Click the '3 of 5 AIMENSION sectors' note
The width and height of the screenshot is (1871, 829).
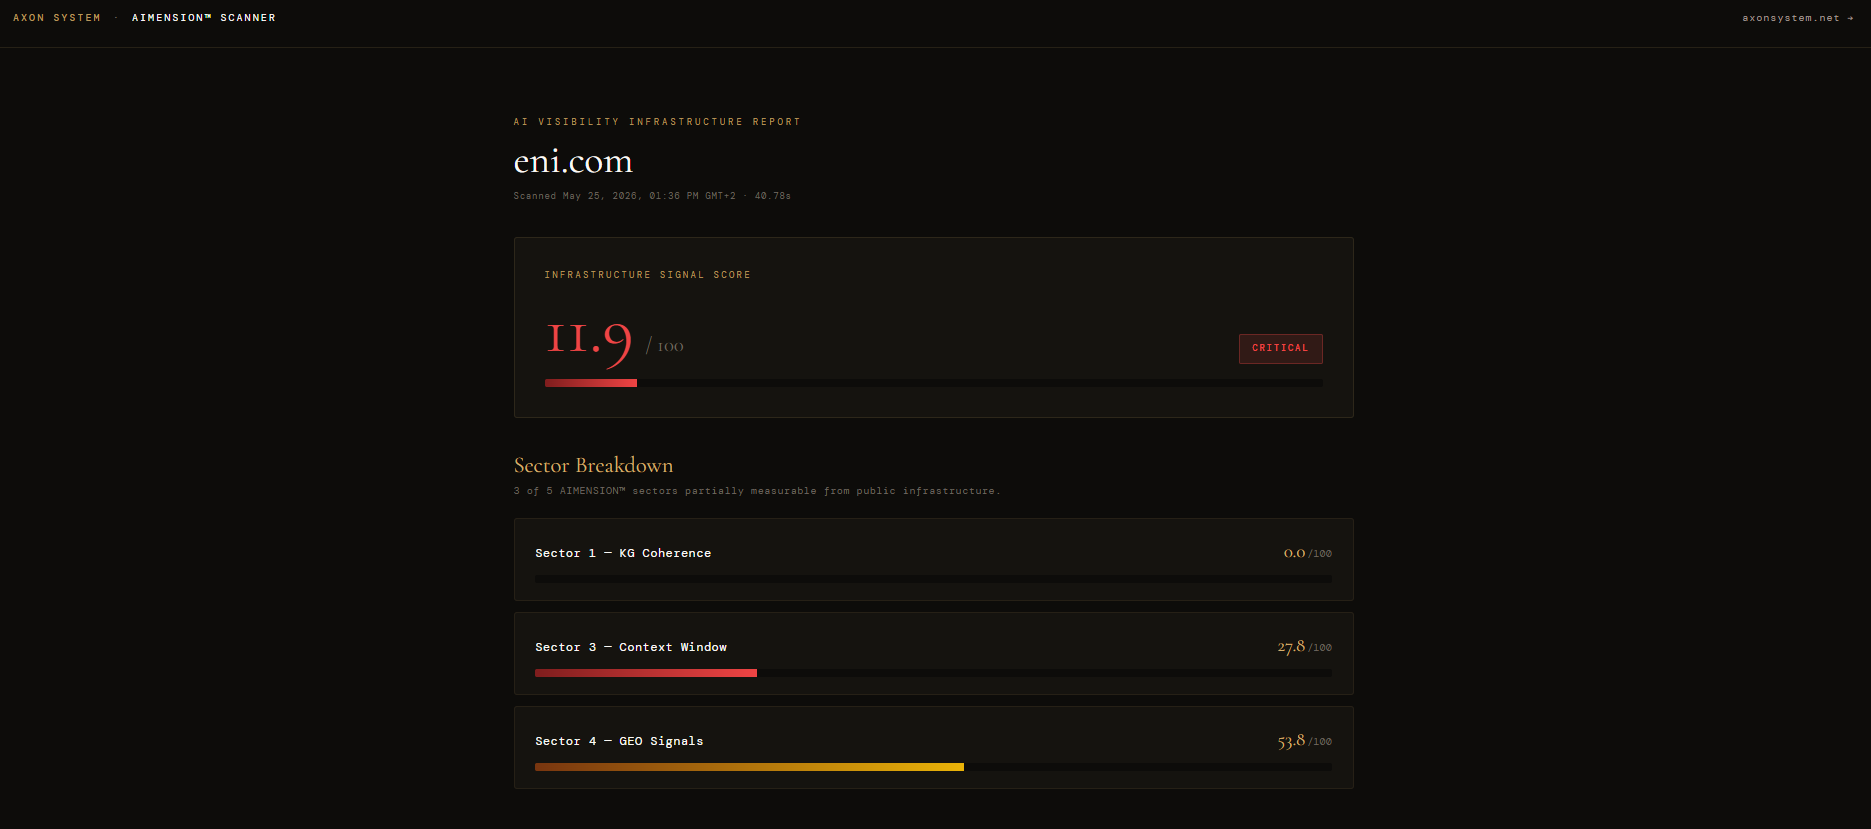757,491
